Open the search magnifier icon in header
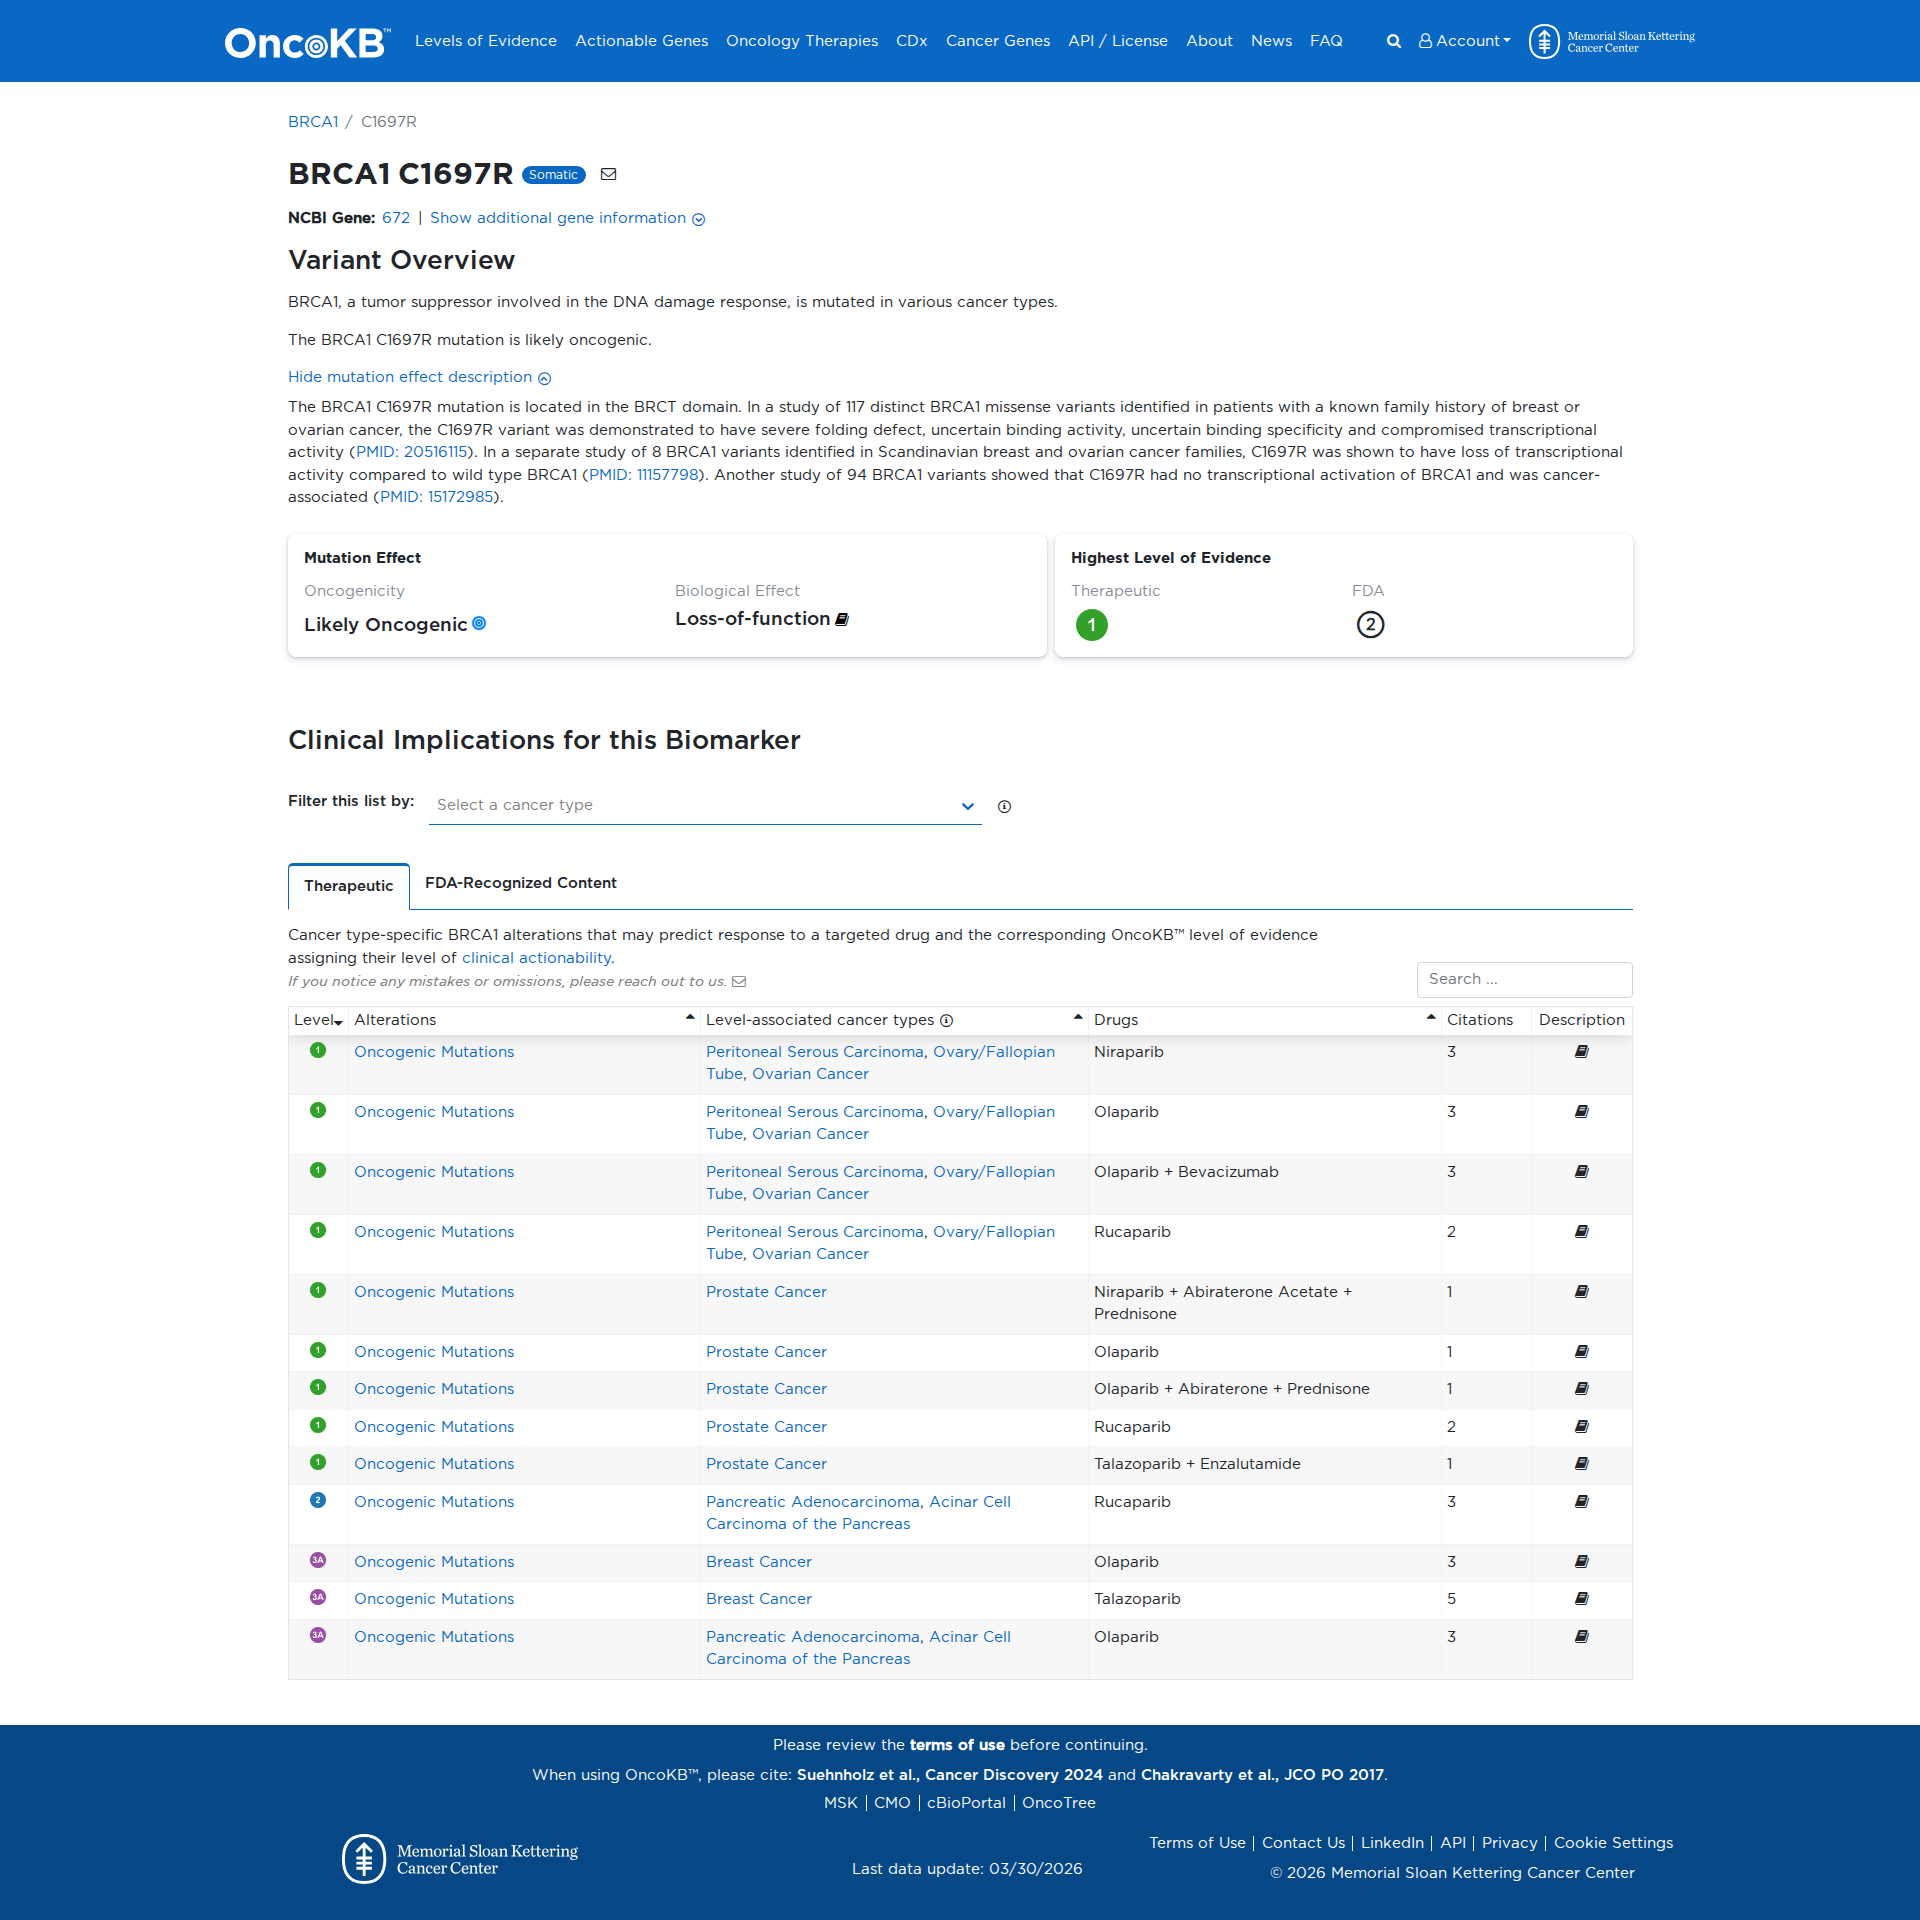The image size is (1920, 1920). pos(1393,41)
